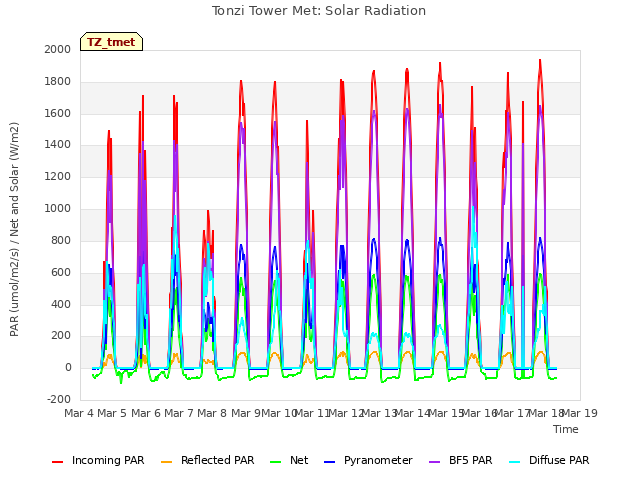Viewport: 640px width, 480px height.
Task: Click the Mar 13 x-axis label
Action: tap(380, 413)
